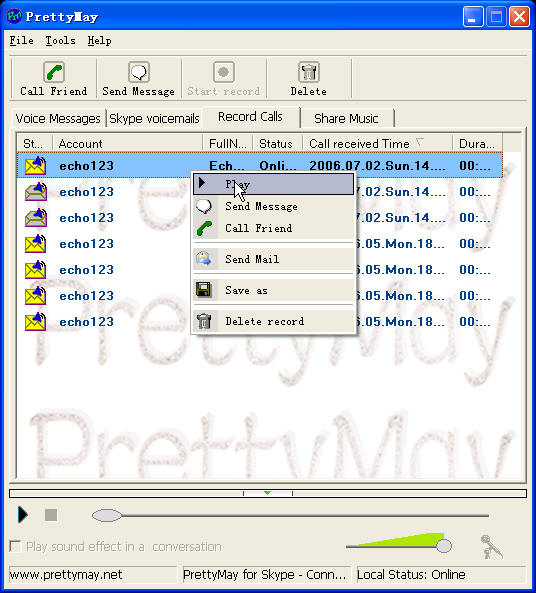Close the PrettyMay window

[x=519, y=17]
